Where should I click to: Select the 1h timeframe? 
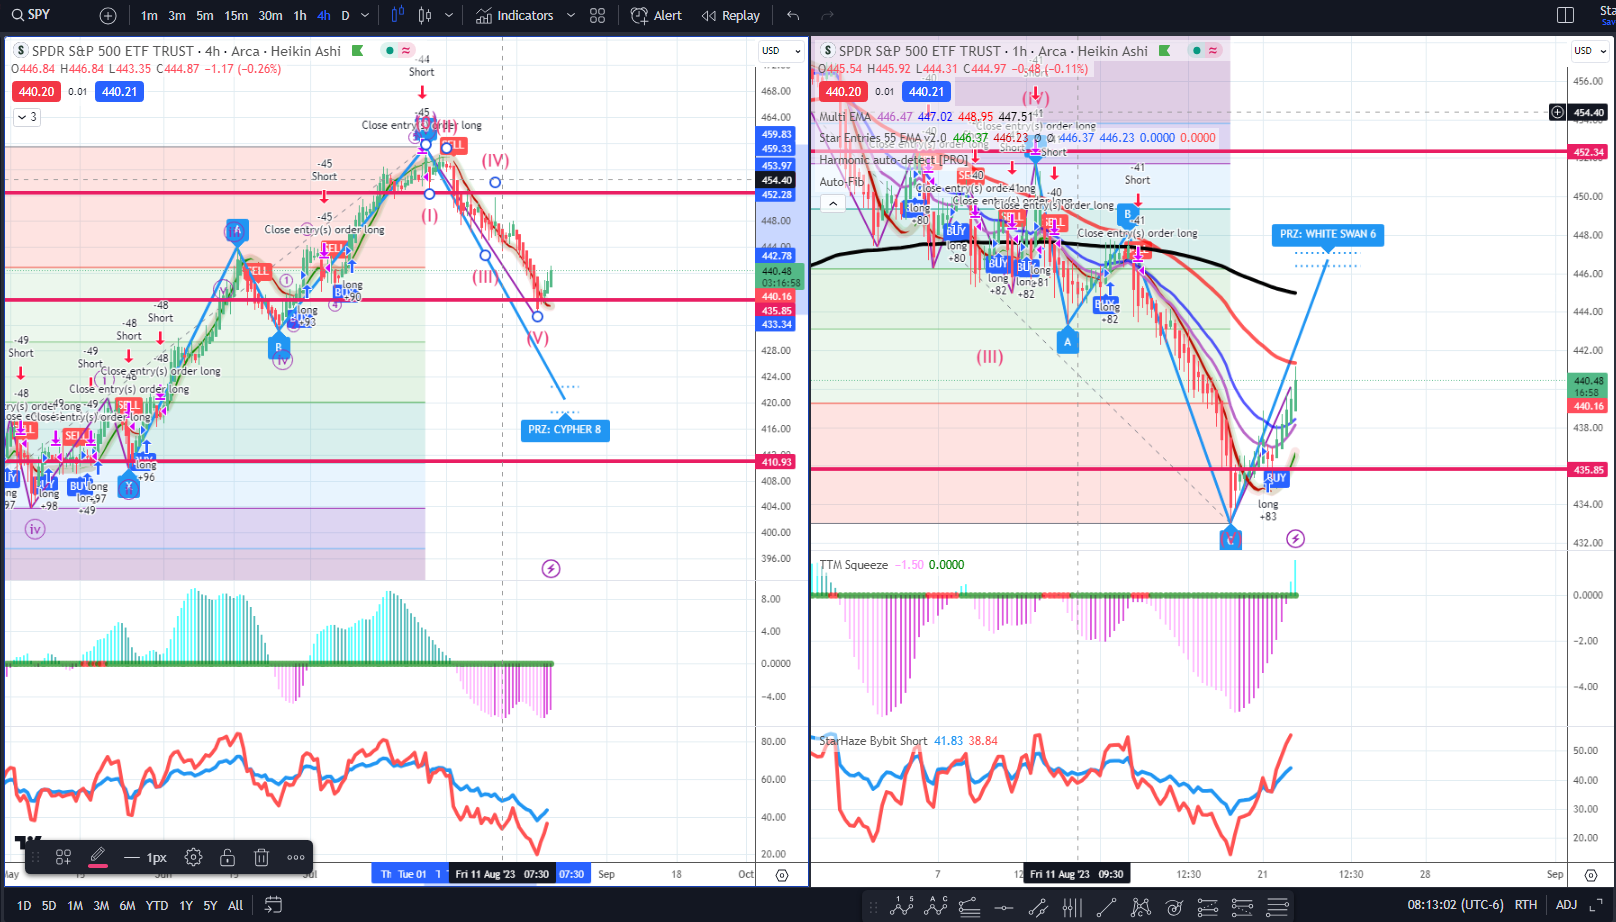300,16
